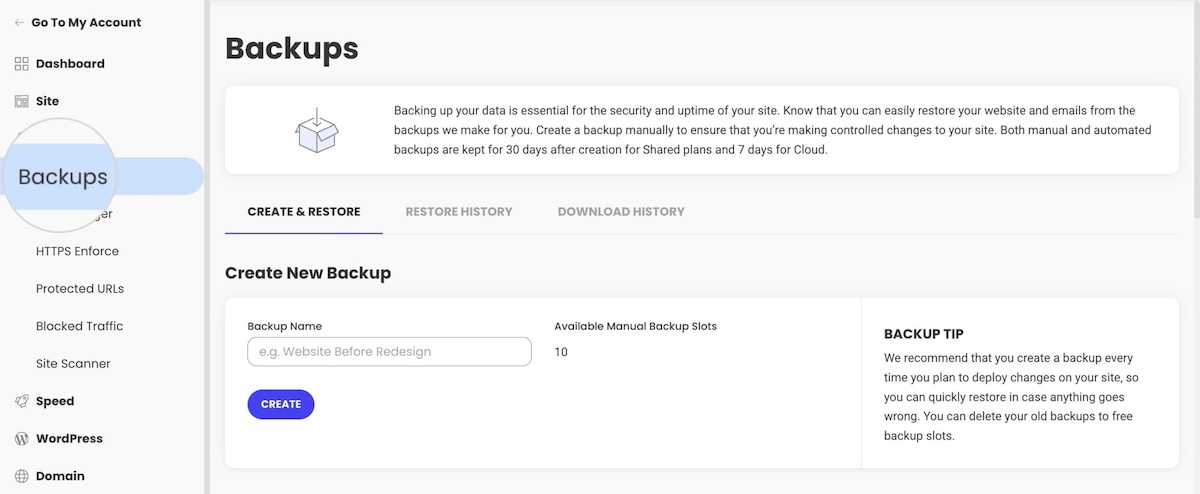The width and height of the screenshot is (1200, 494).
Task: Click the back arrow beside Go To My Account
Action: click(x=20, y=23)
